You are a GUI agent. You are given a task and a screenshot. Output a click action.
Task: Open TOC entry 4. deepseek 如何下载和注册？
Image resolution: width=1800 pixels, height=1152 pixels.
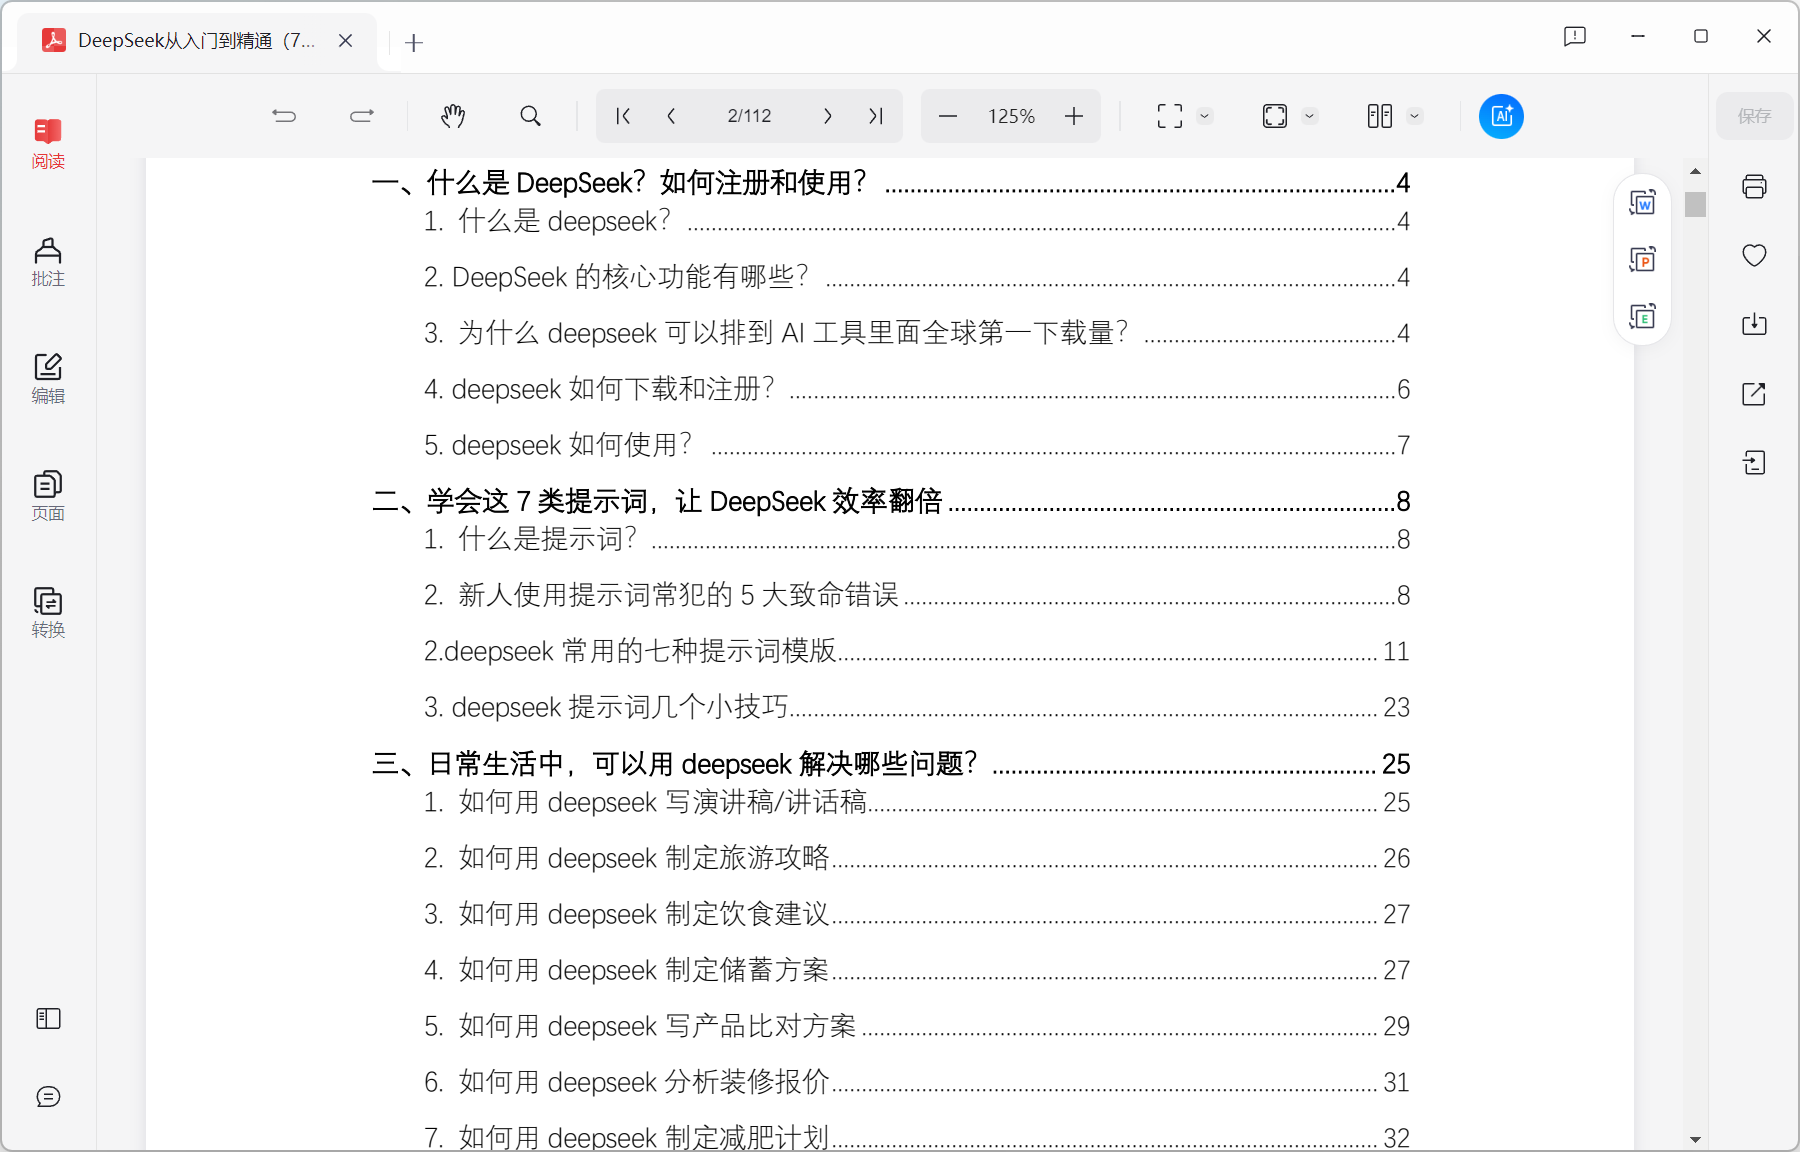click(x=917, y=389)
